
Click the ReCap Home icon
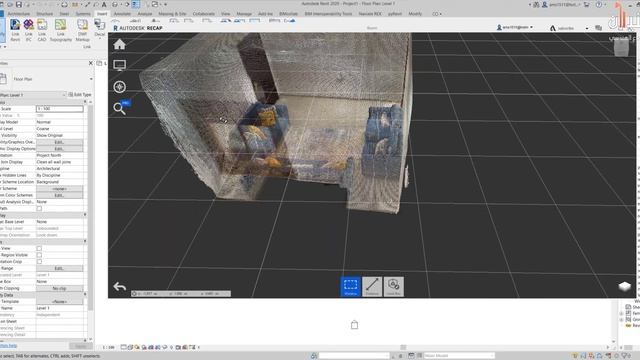pyautogui.click(x=119, y=44)
